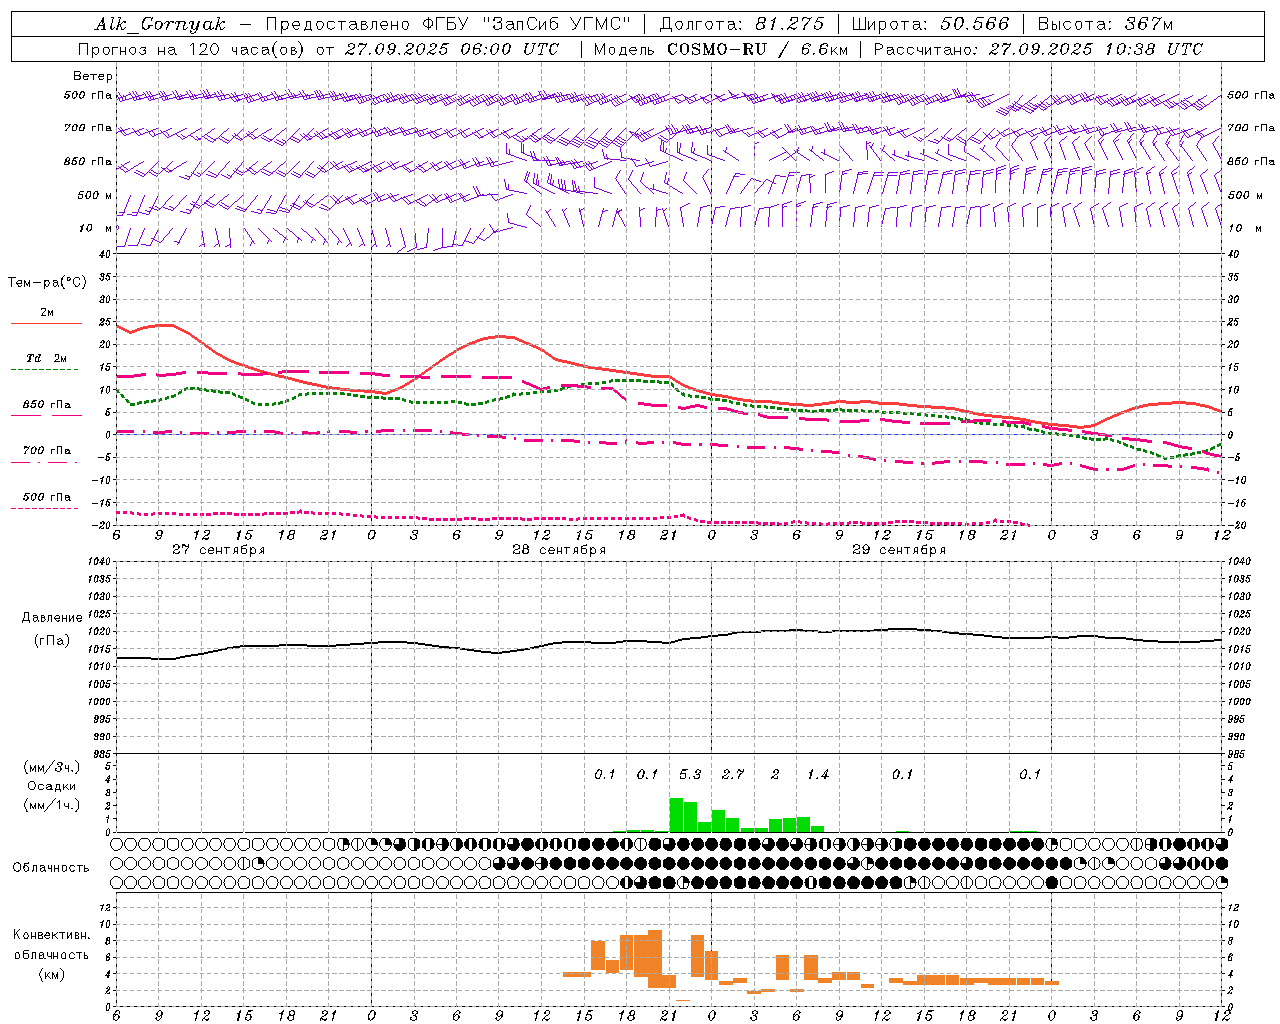Click the computed timestamp 27.09.2025 10:38 UTC
1280x1024 pixels.
click(x=1095, y=49)
